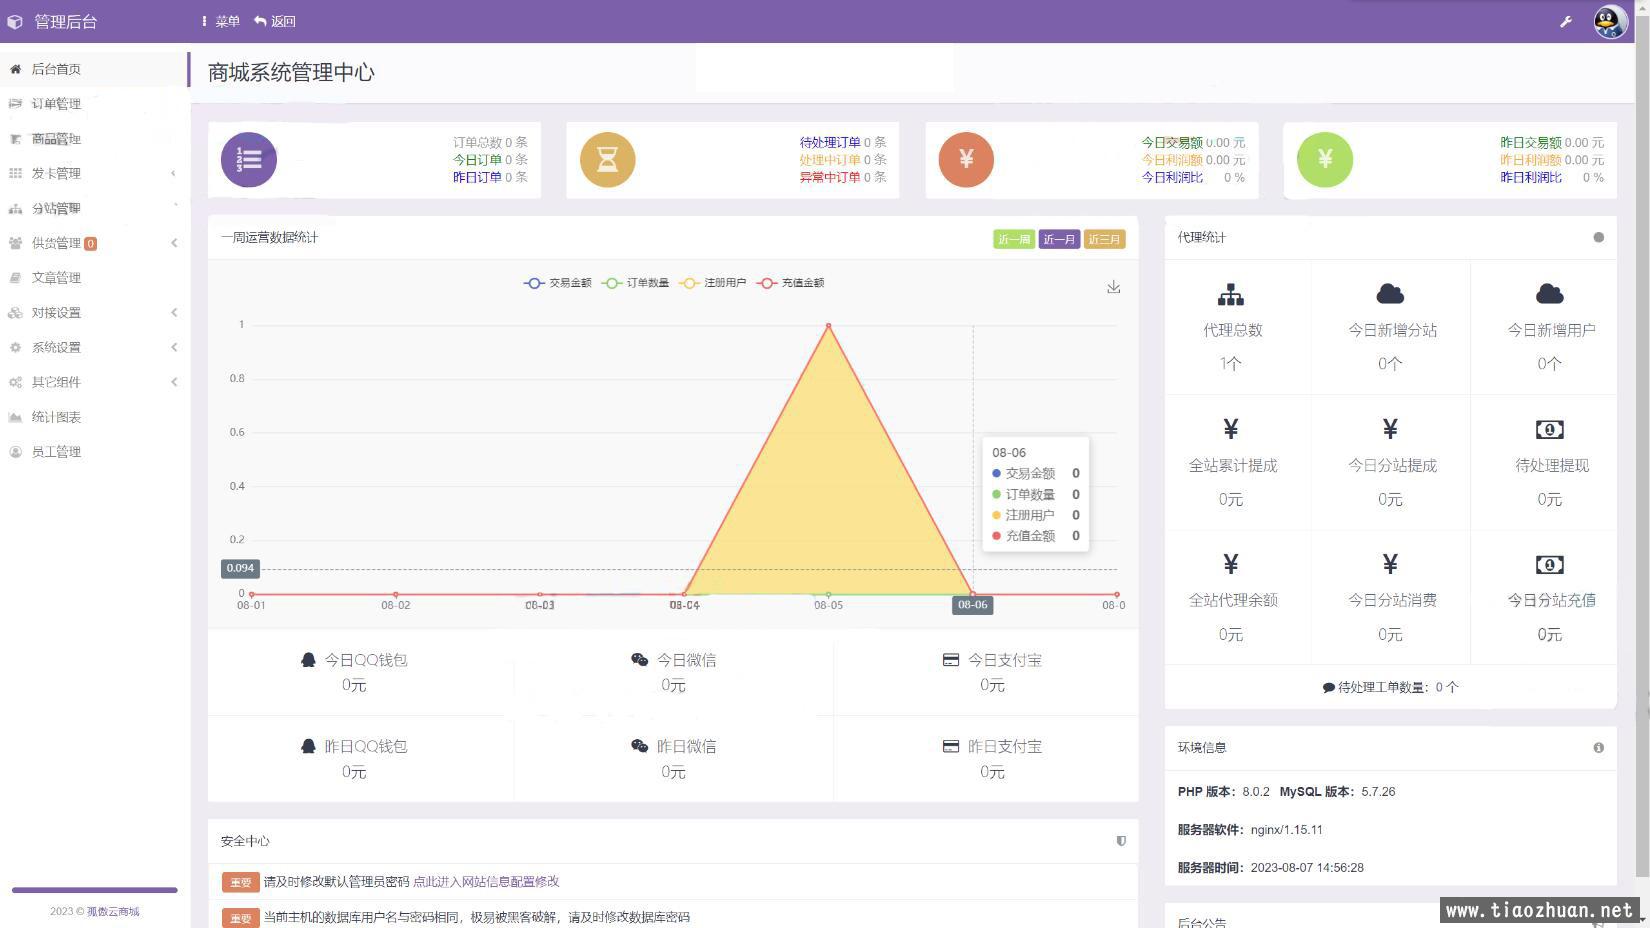The width and height of the screenshot is (1650, 928).
Task: Expand the 发卡管理 sidebar submenu
Action: (x=95, y=173)
